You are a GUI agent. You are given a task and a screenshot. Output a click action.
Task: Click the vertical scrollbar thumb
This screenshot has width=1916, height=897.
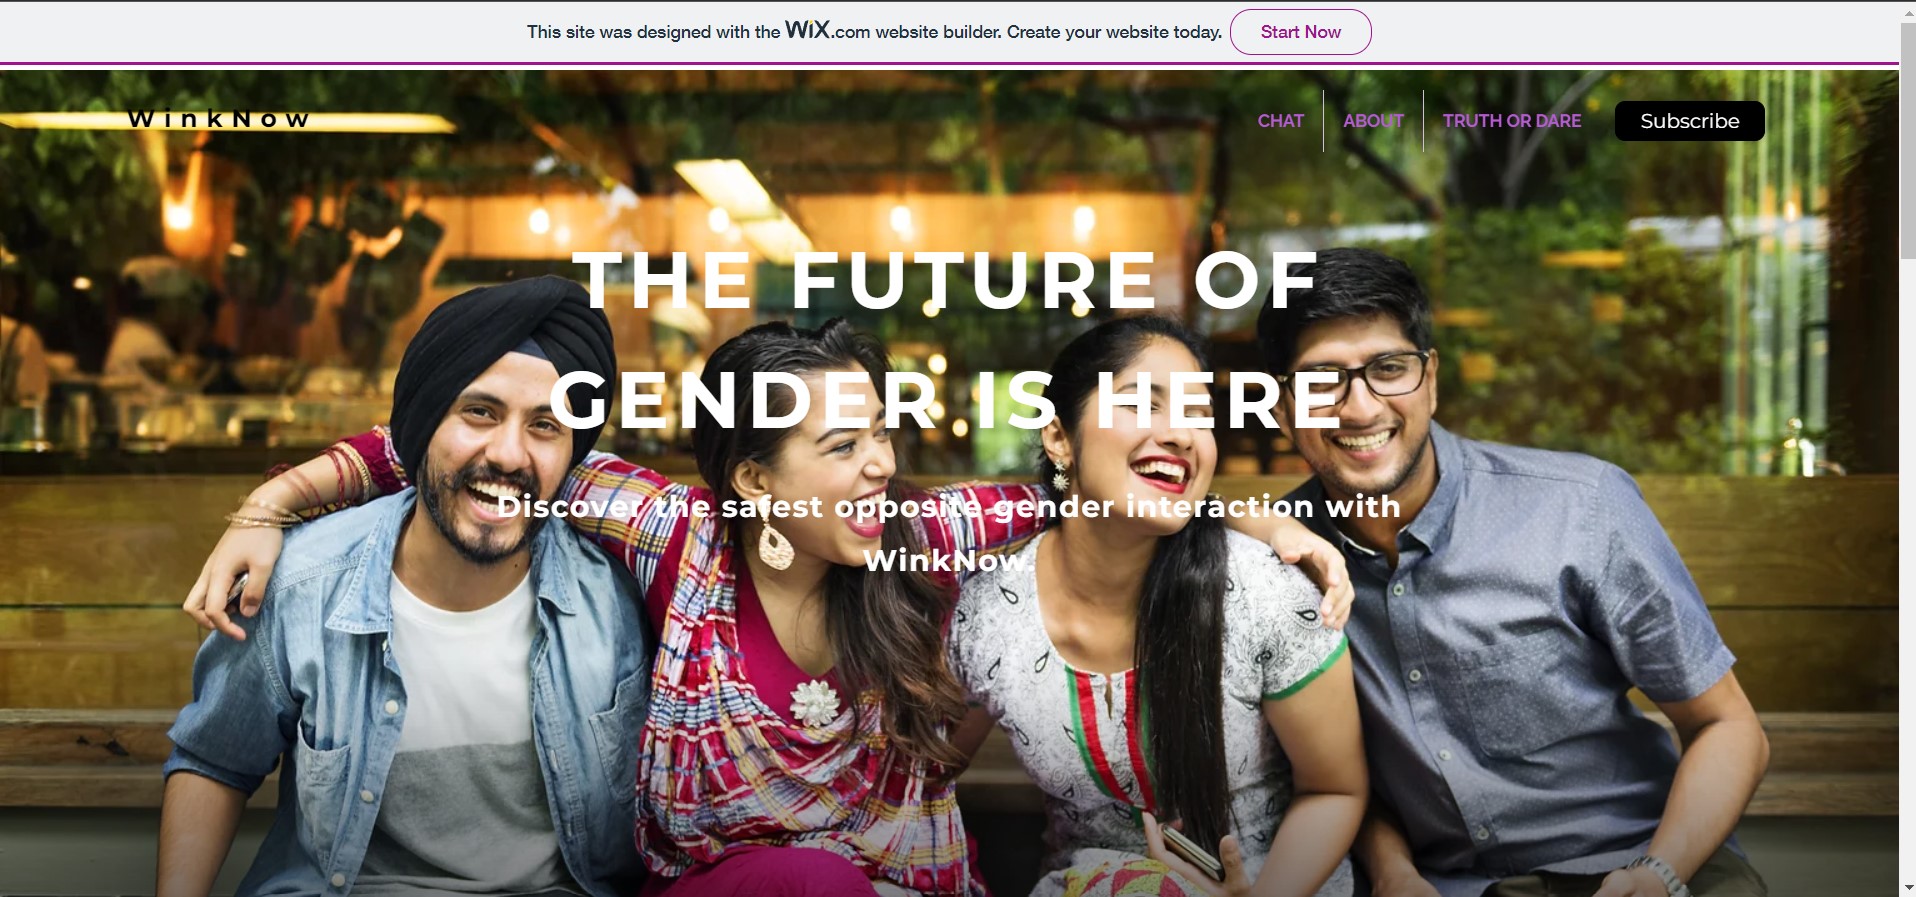(x=1907, y=140)
